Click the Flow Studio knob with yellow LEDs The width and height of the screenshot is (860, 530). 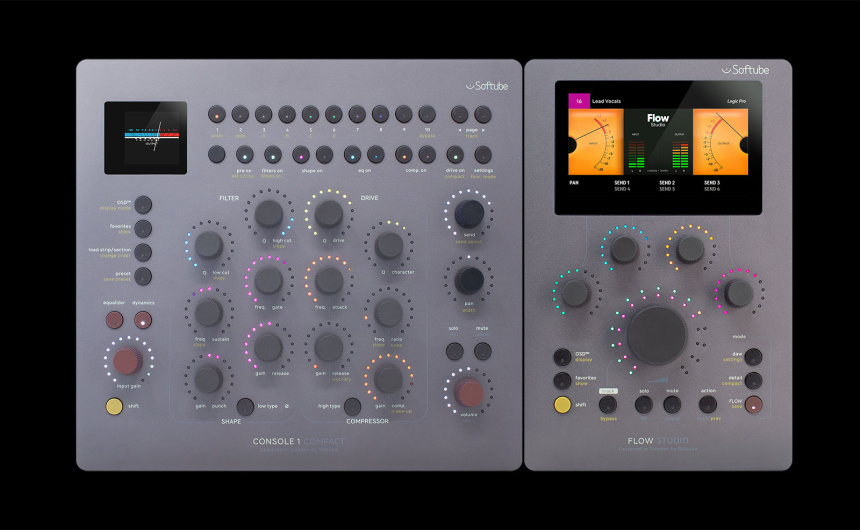coord(690,250)
